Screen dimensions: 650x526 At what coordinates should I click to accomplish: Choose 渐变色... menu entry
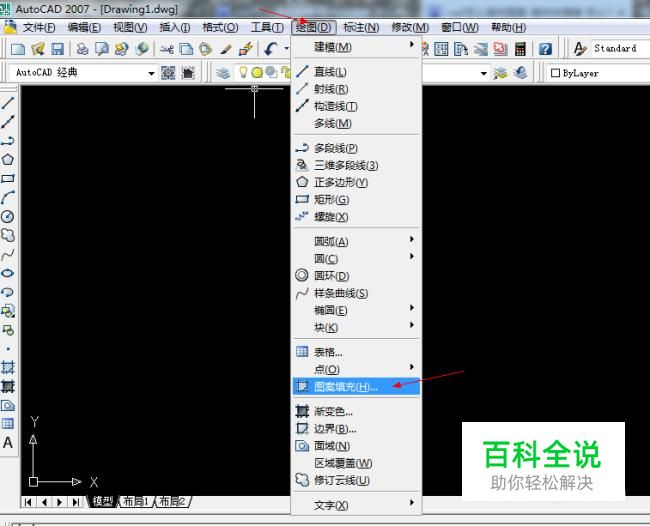pos(355,411)
